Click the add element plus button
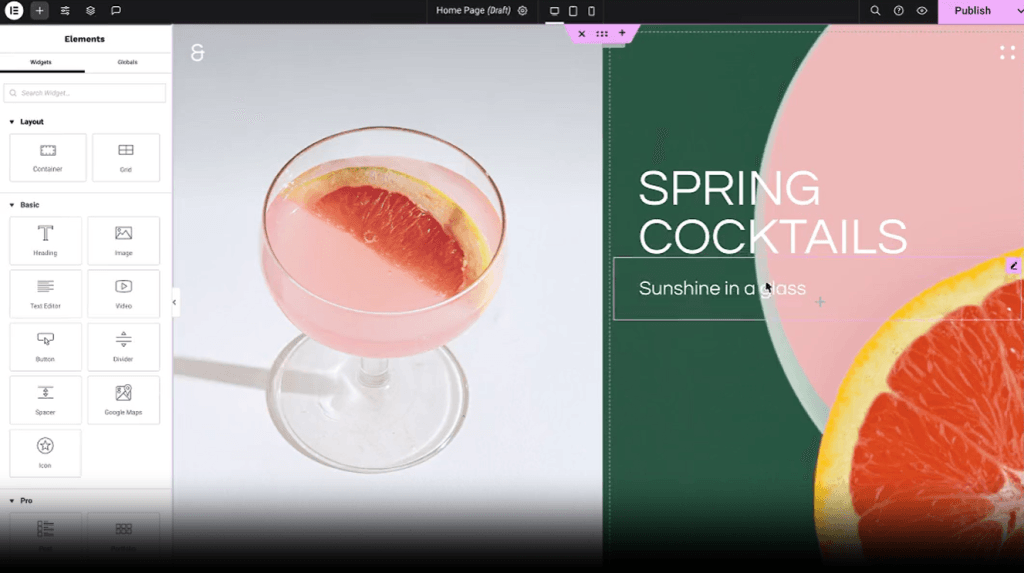Screen dimensions: 1024x573 tap(39, 10)
